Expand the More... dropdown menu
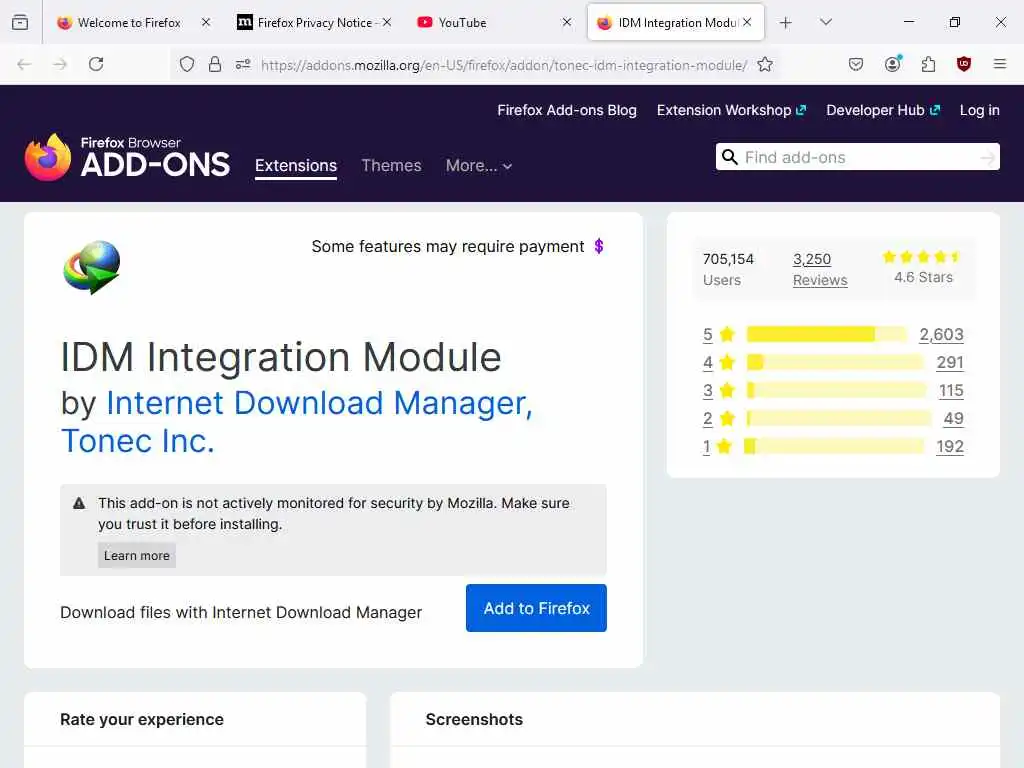Screen dimensions: 1024x768 pyautogui.click(x=479, y=166)
